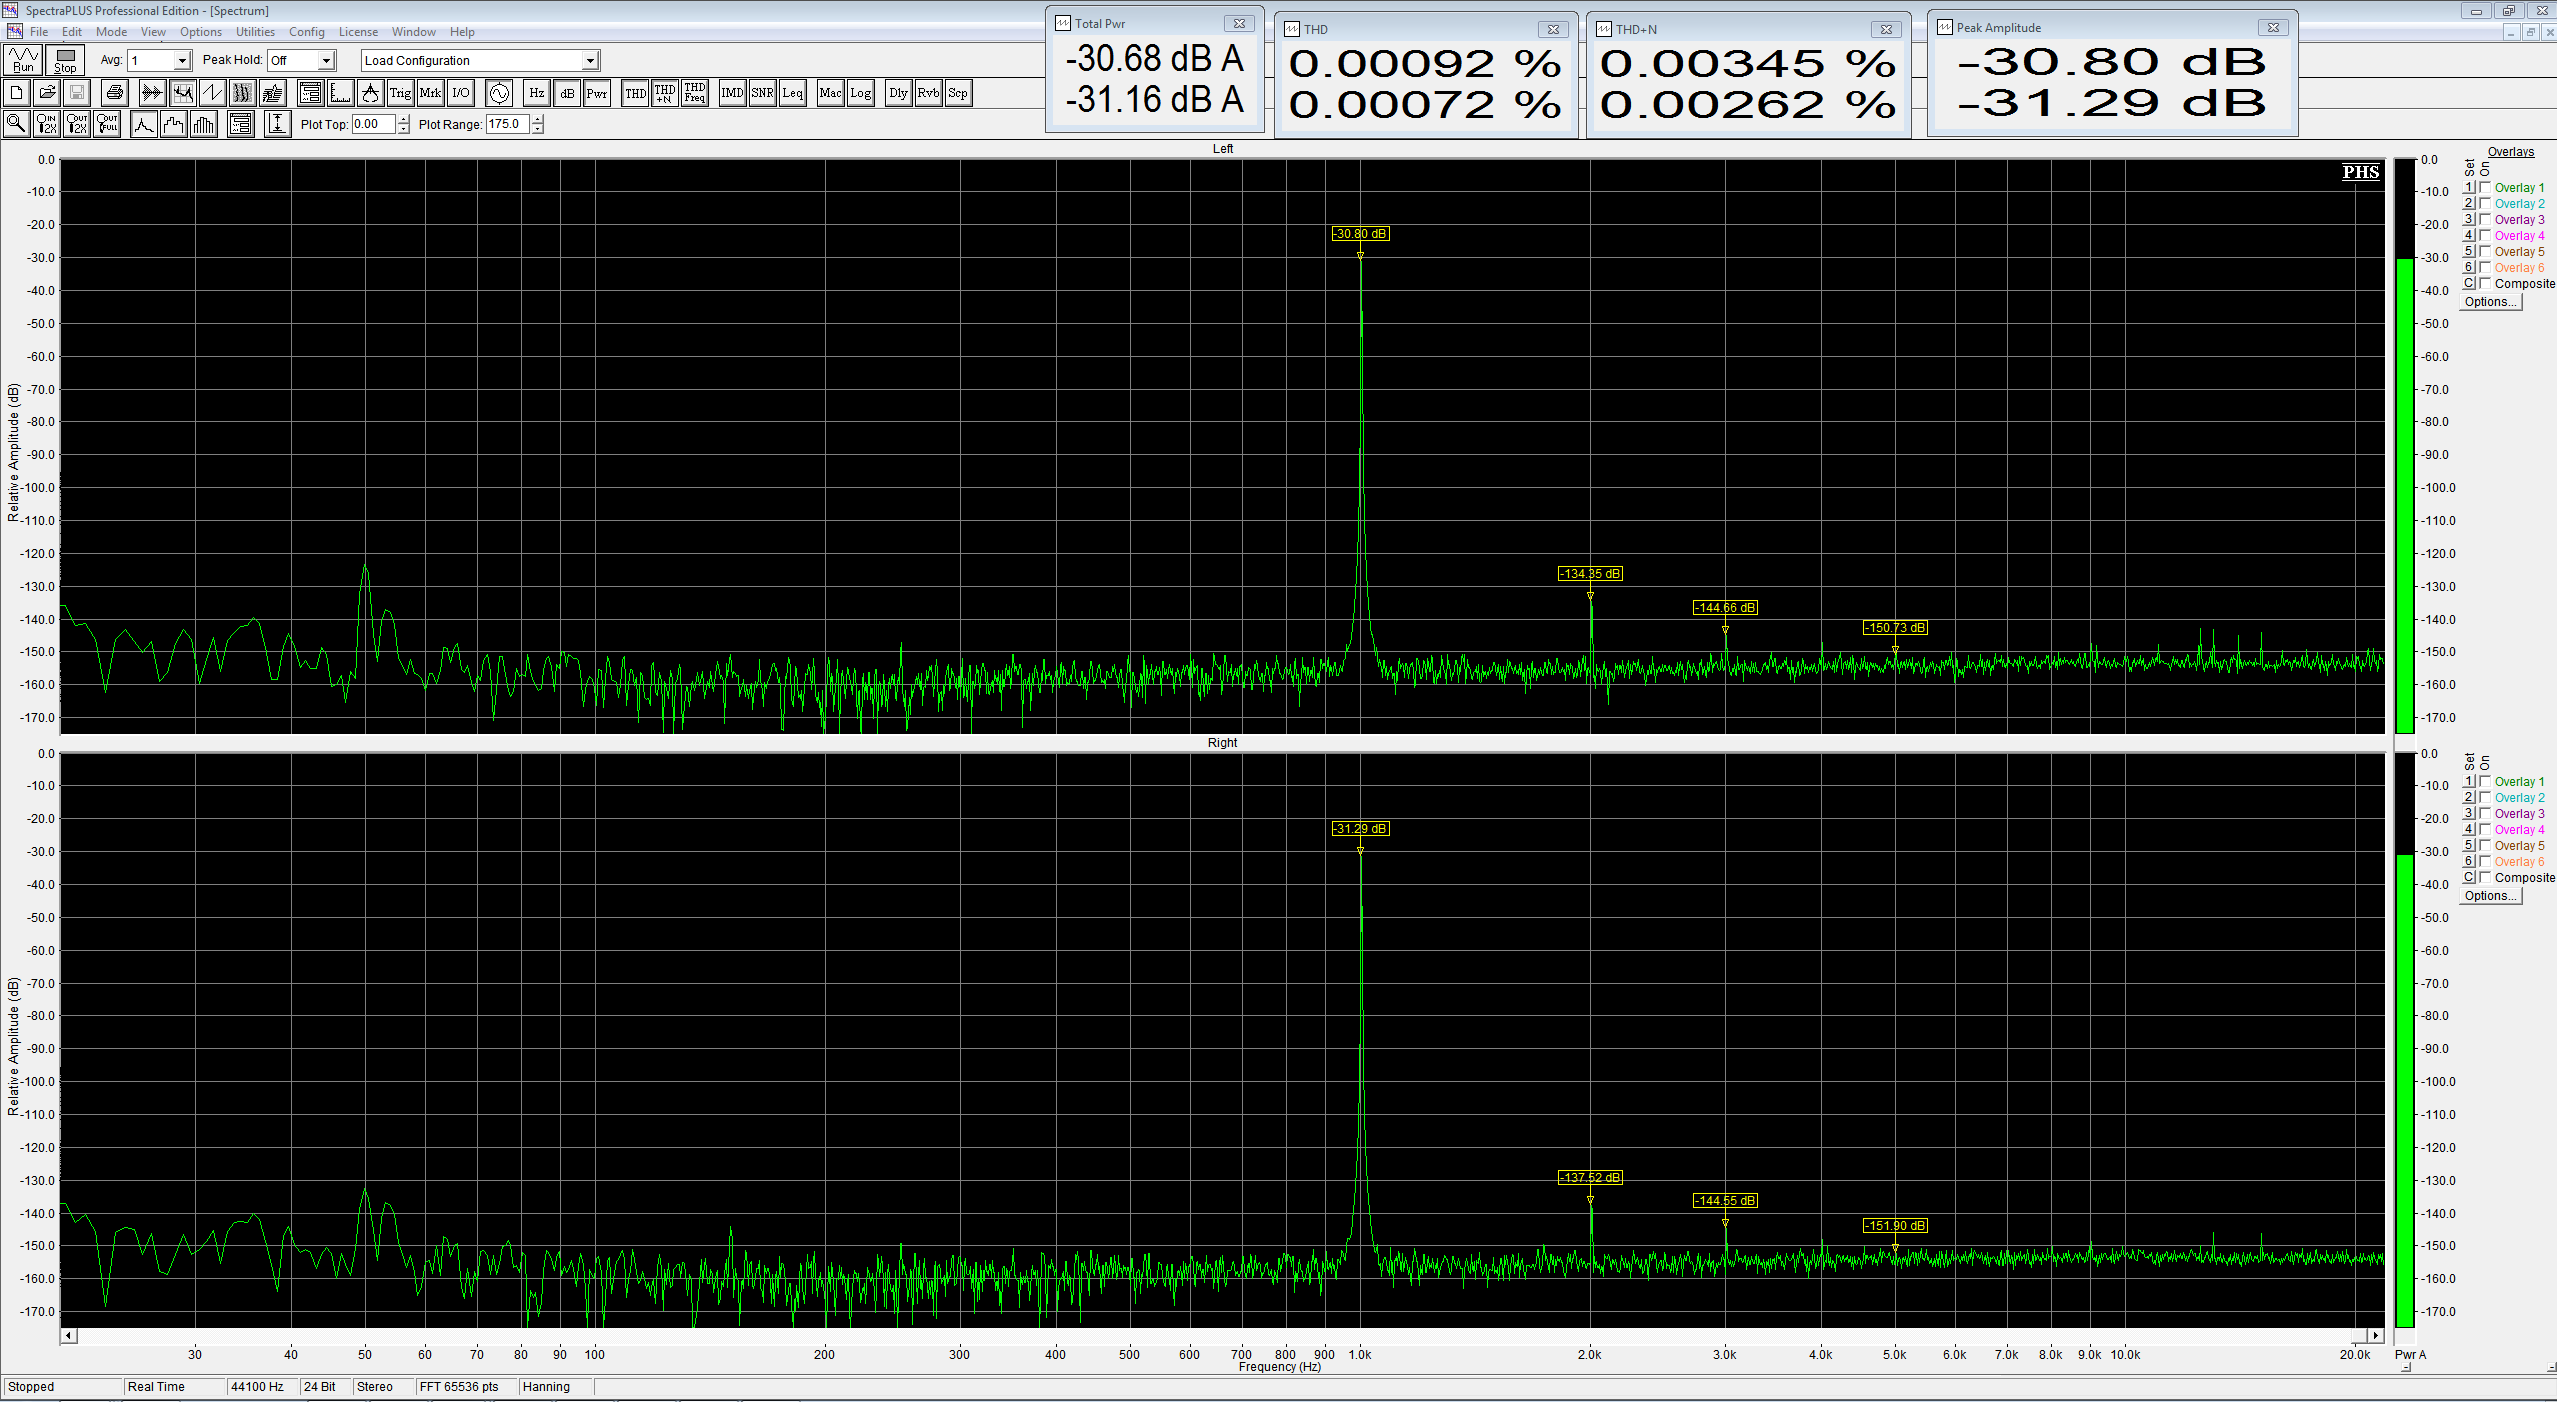Enable Overlay 1 checkbox in Right panel
Screen dimensions: 2557x1402
click(x=2485, y=781)
